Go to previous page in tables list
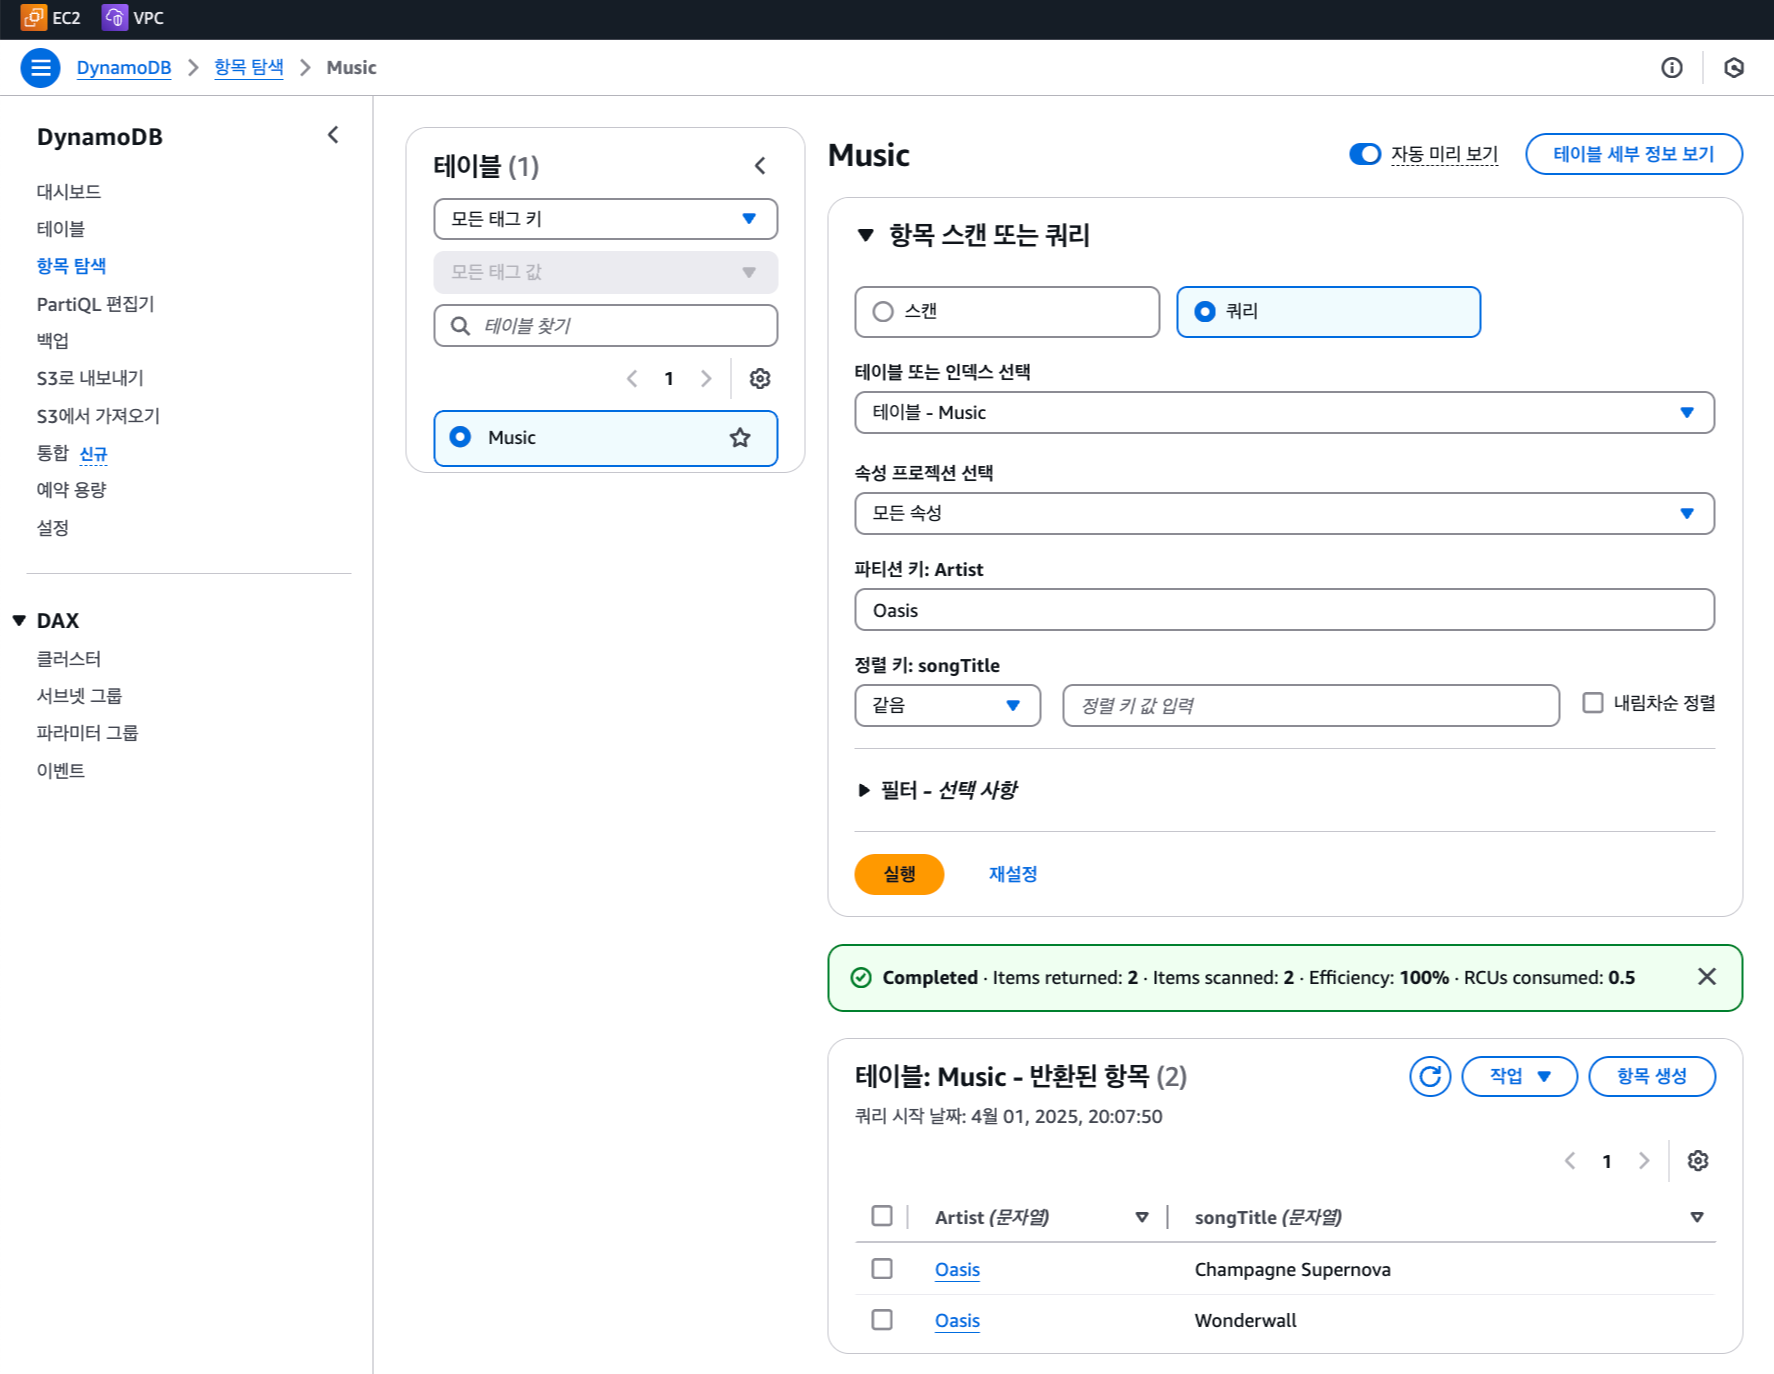1774x1374 pixels. [632, 379]
